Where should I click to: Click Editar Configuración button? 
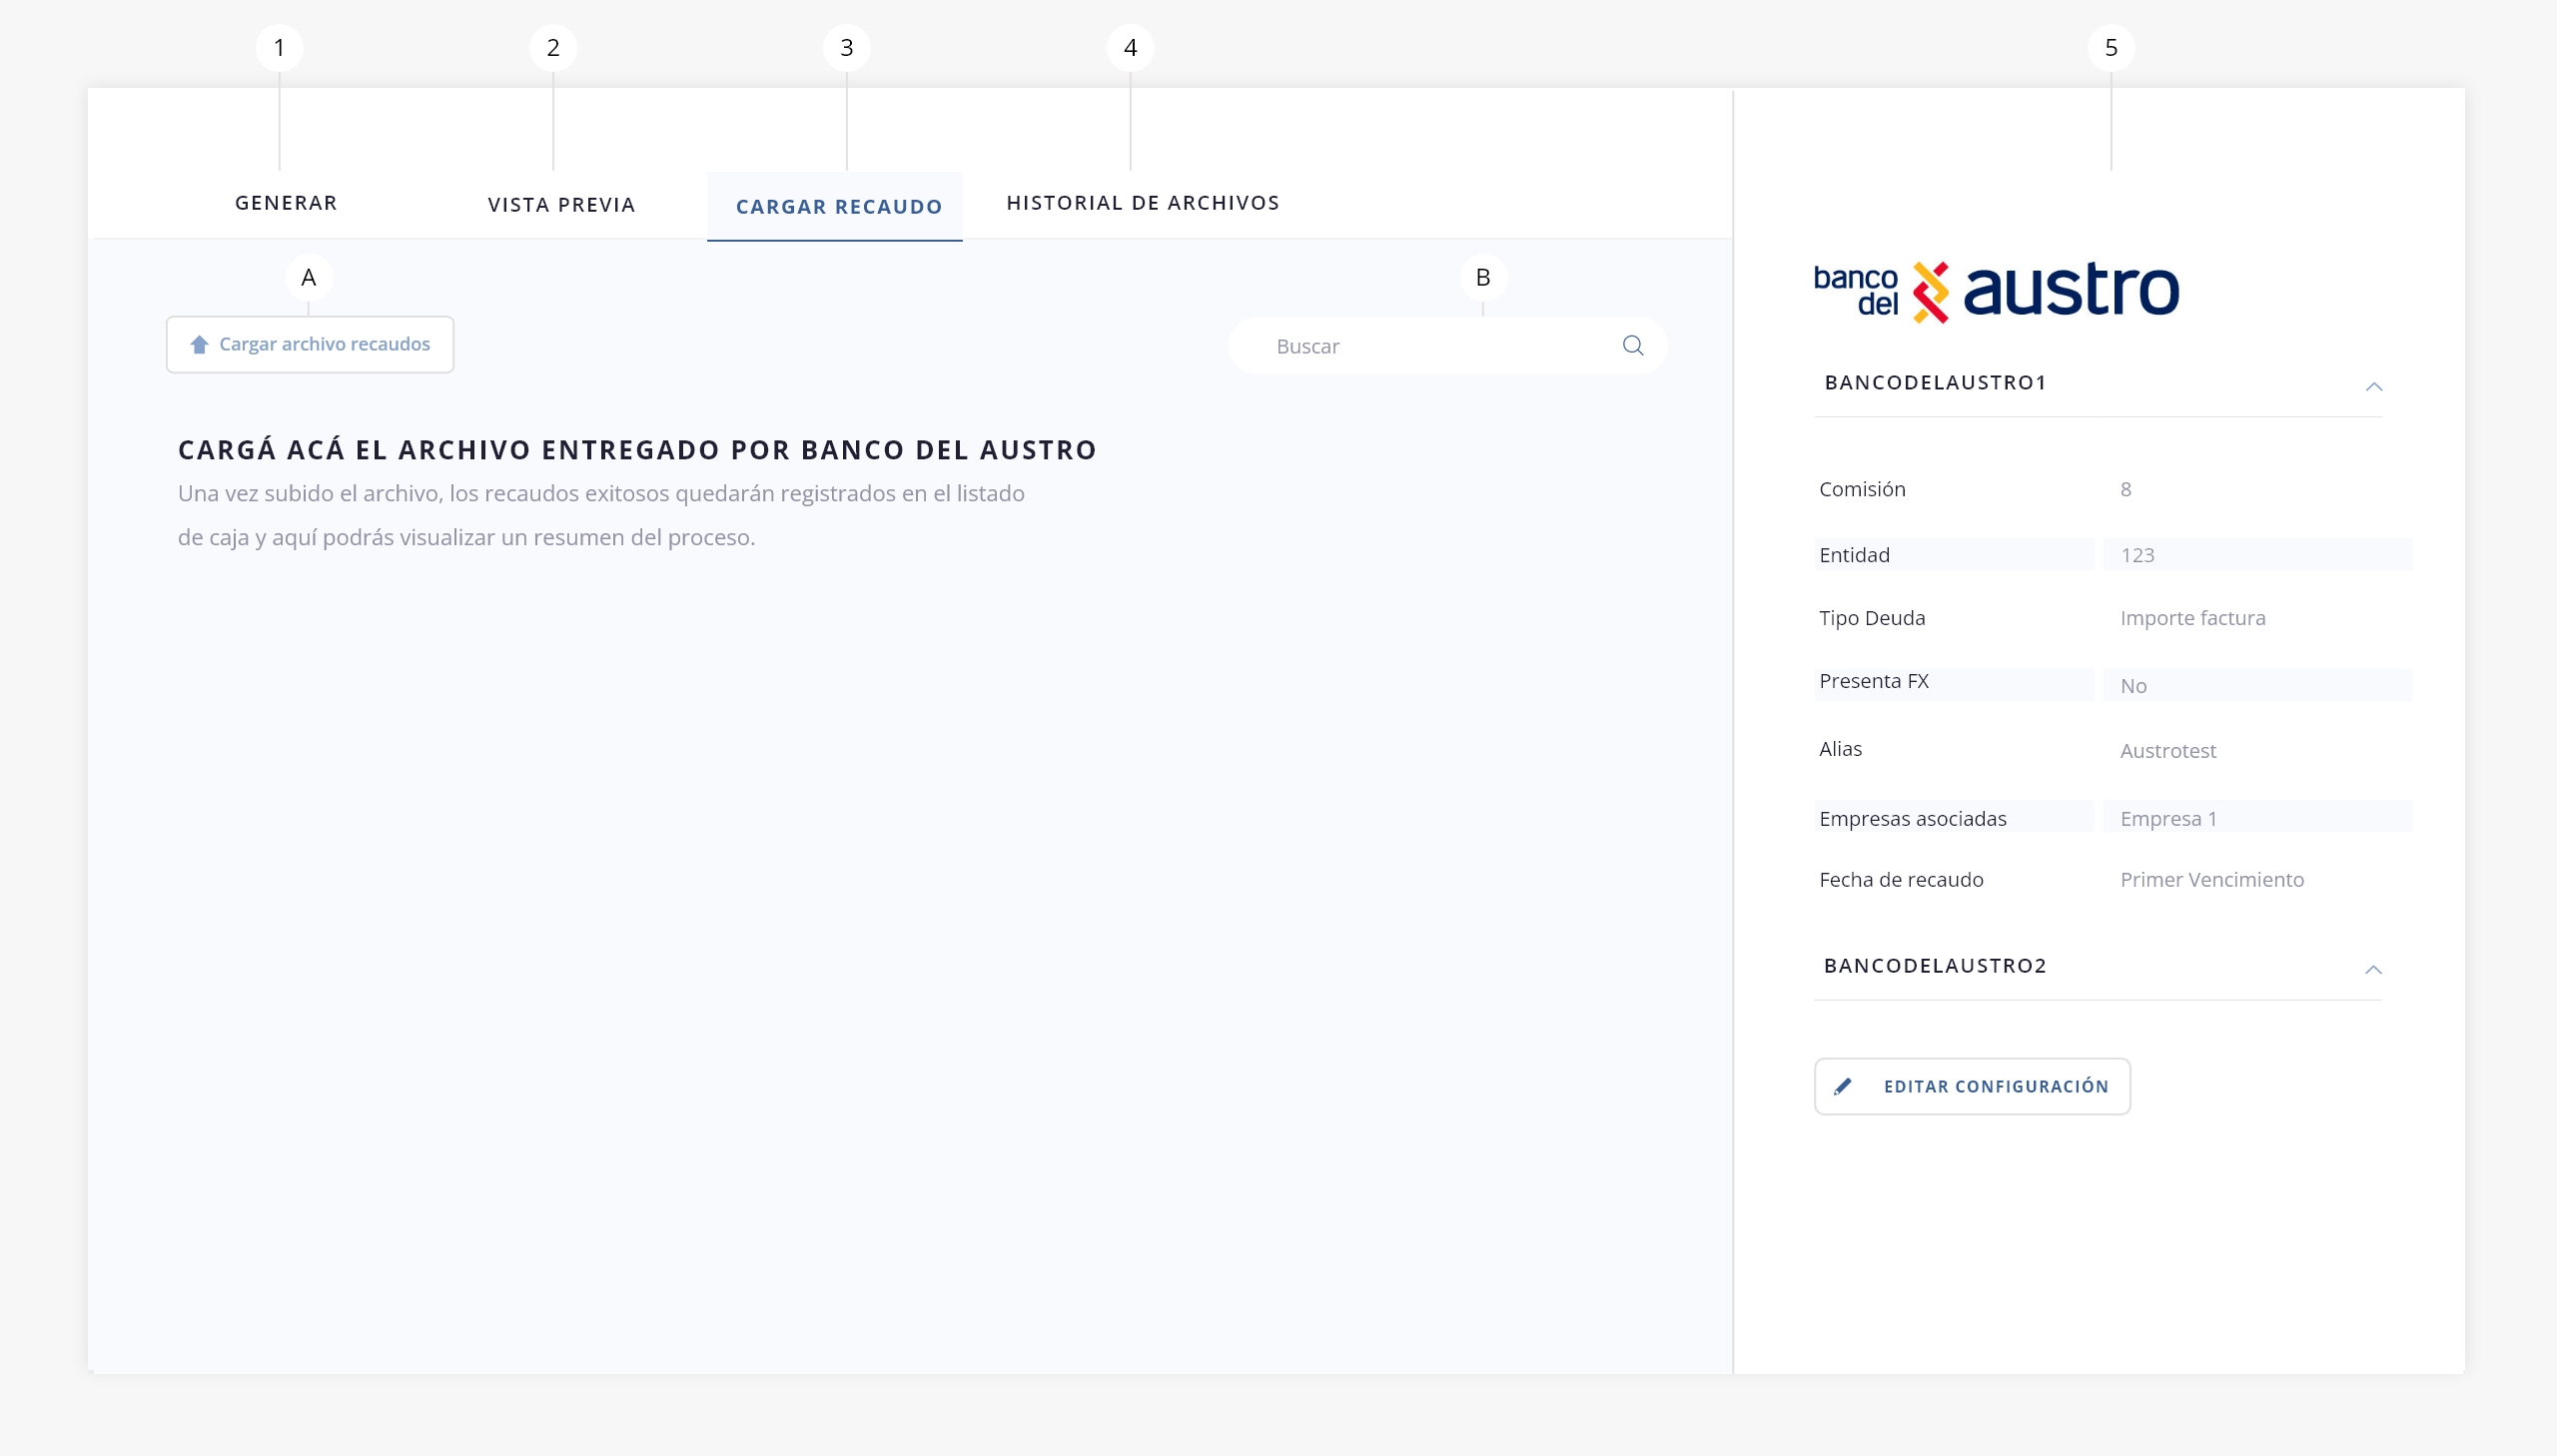coord(1971,1086)
